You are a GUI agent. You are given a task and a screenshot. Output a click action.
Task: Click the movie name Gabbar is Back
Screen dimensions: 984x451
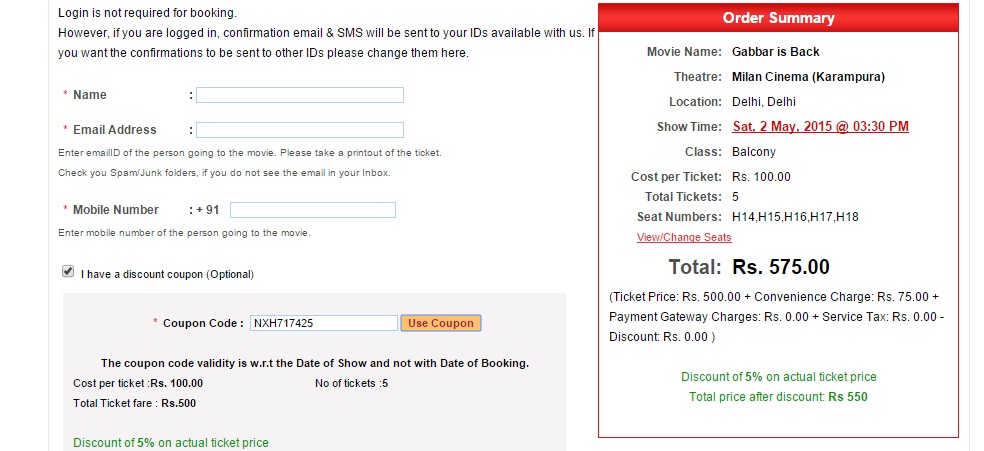point(776,52)
